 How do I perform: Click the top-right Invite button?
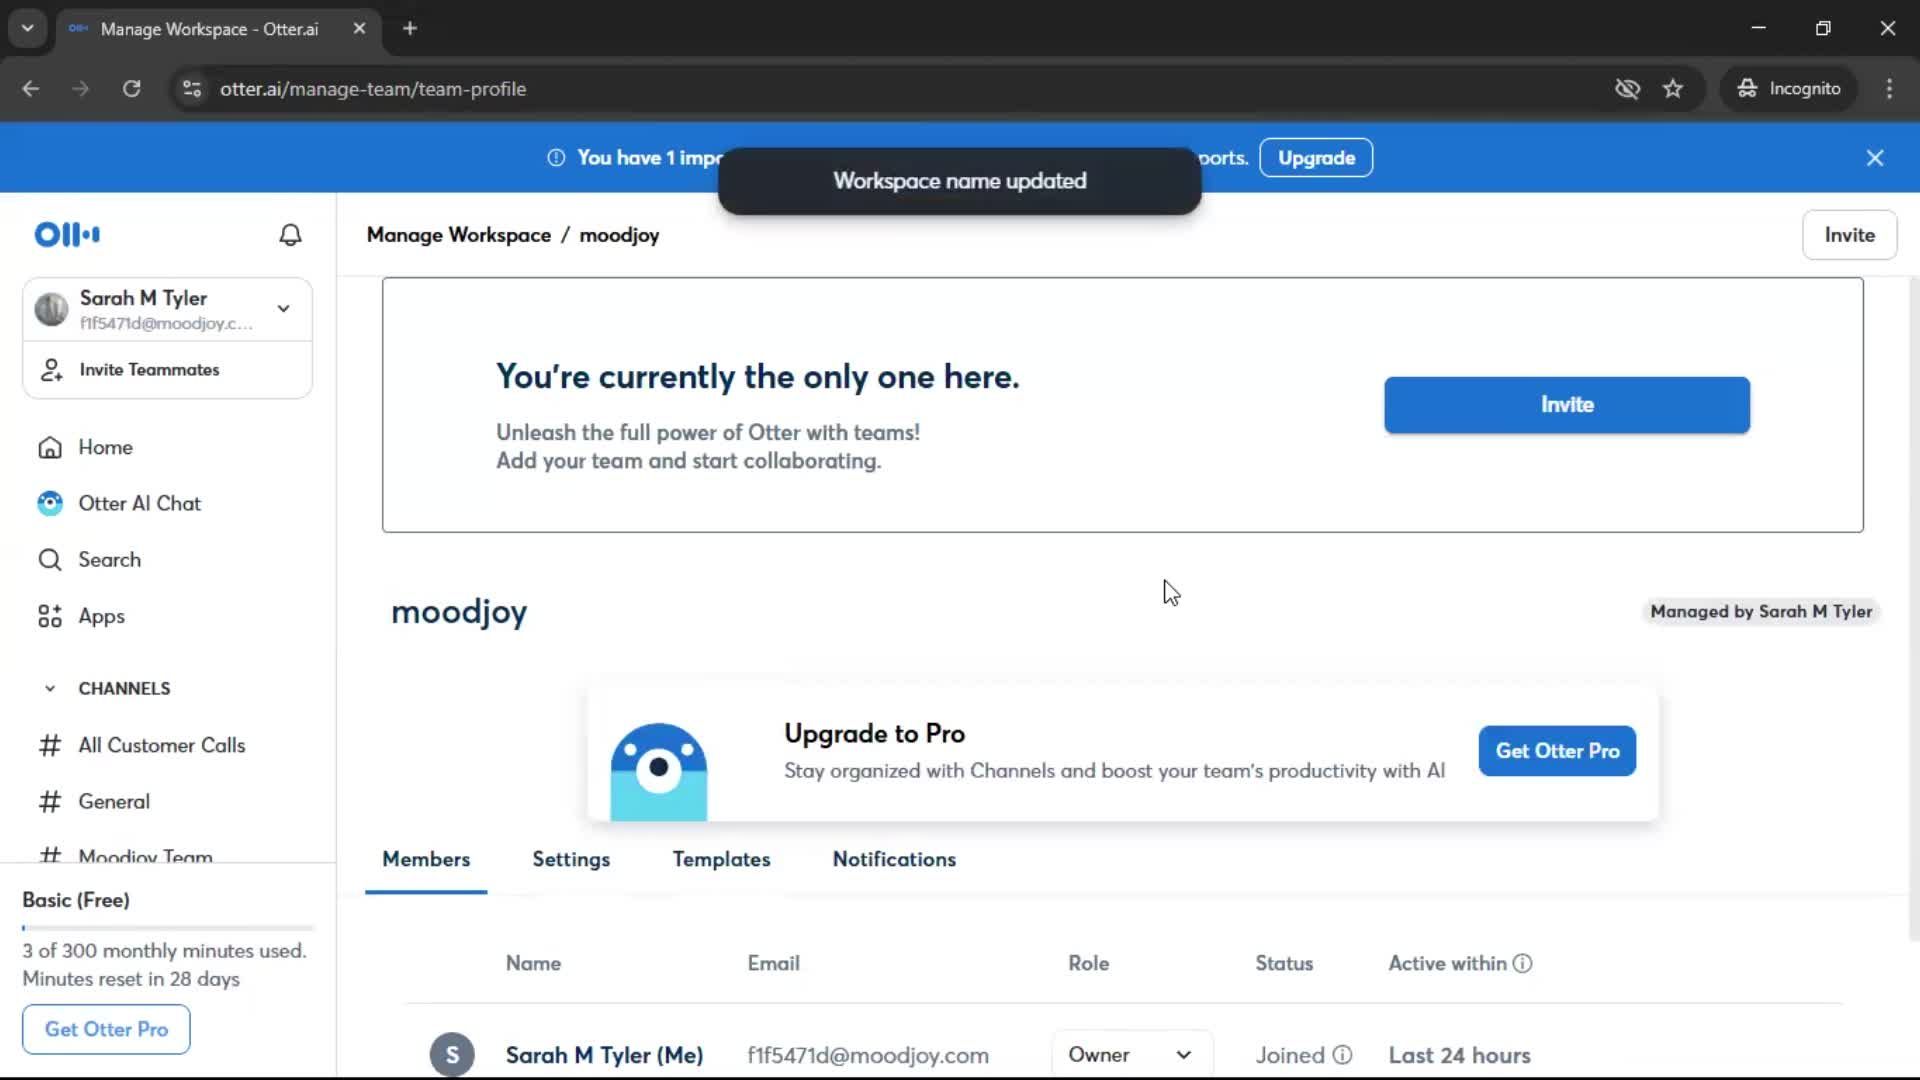(1849, 235)
